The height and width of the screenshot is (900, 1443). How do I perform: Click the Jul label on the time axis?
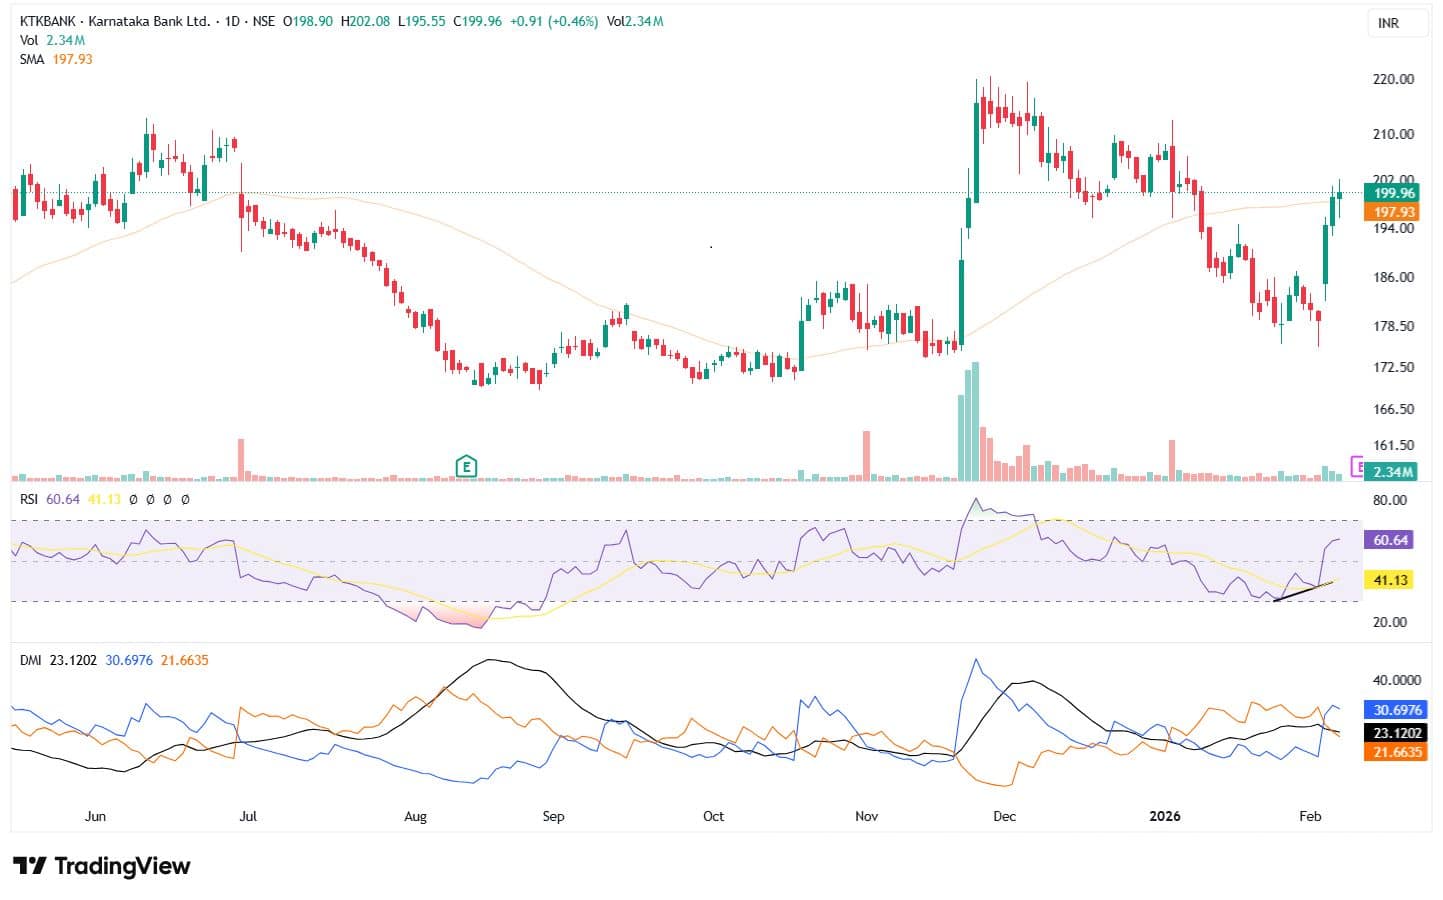248,816
